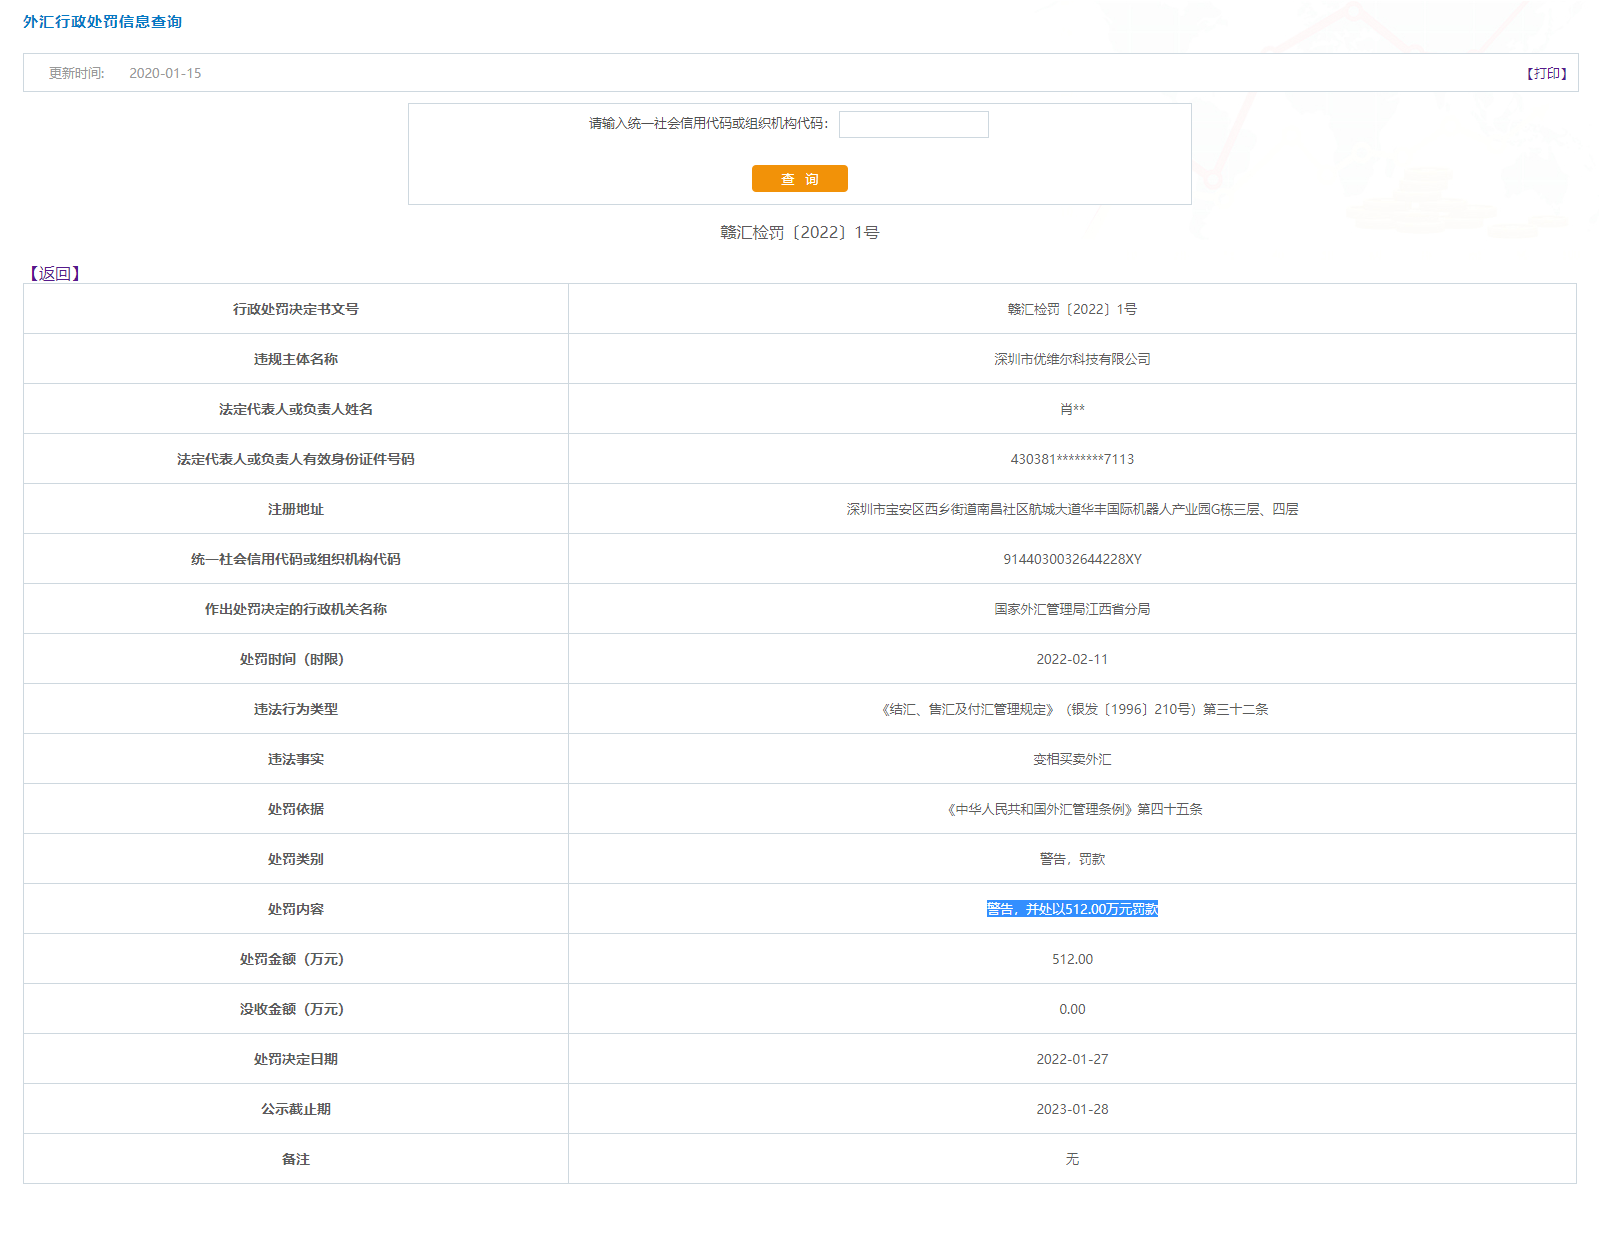Click registered address beginning 深圳市宝安区西乡街道
1600x1250 pixels.
click(1072, 509)
